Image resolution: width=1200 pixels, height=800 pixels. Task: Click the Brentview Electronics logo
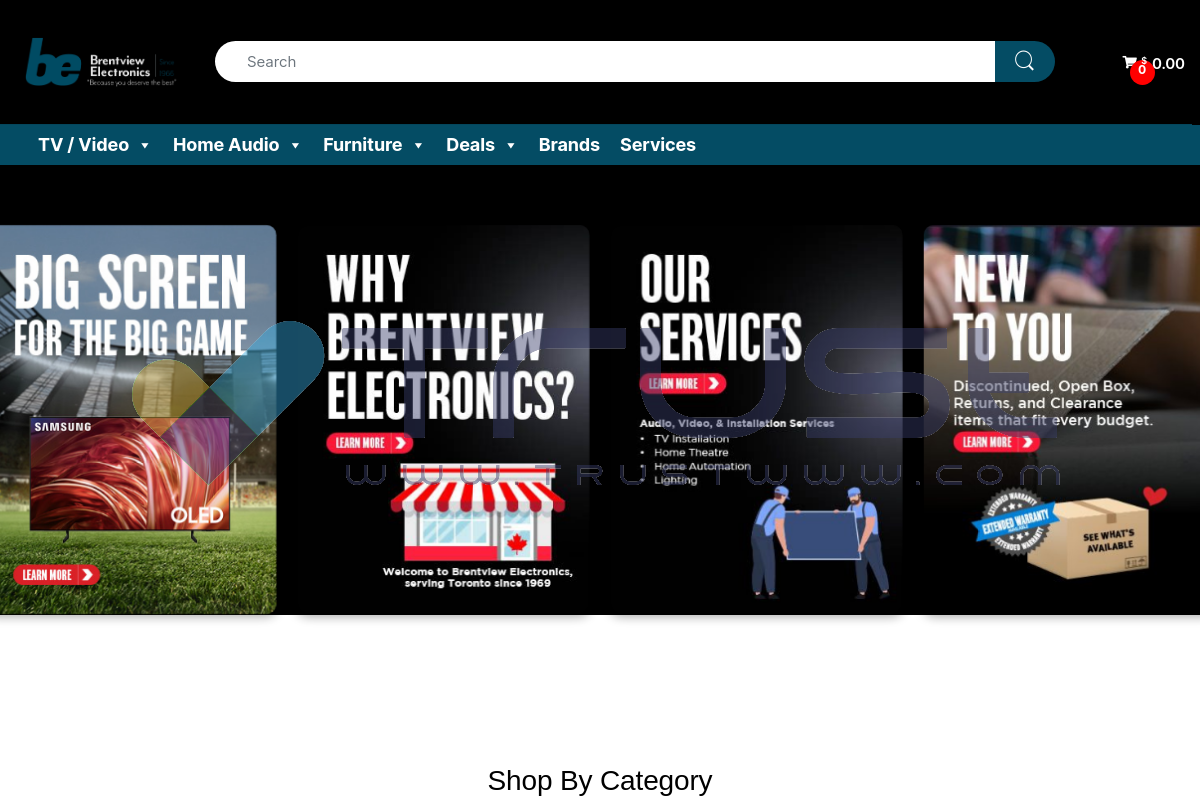(x=101, y=62)
